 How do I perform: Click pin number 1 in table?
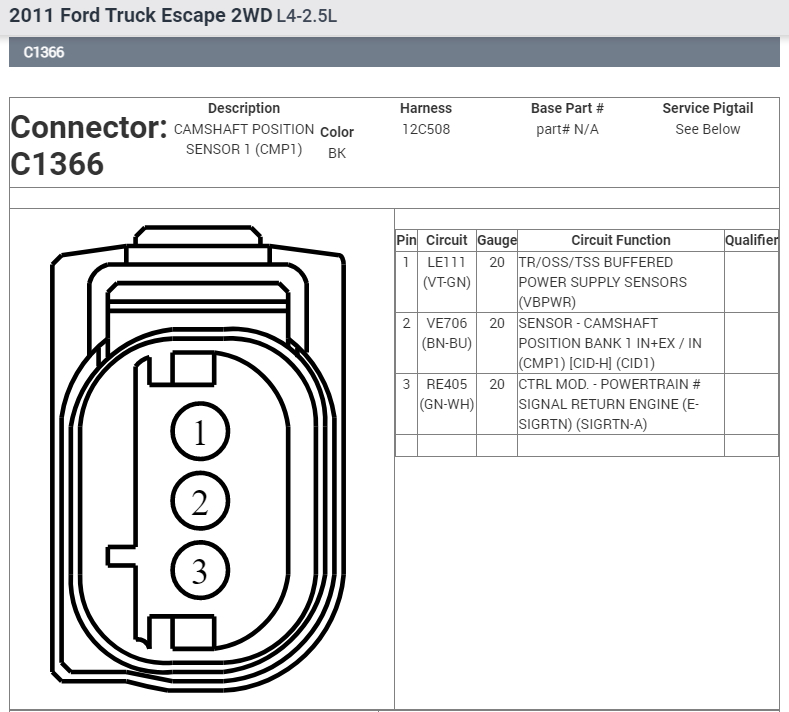click(406, 262)
